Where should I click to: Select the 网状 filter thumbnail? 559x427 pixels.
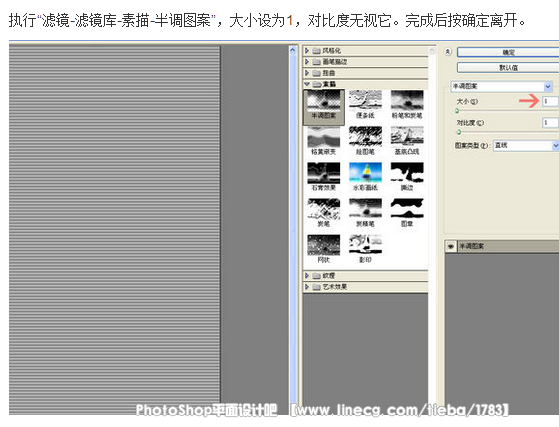pyautogui.click(x=324, y=249)
